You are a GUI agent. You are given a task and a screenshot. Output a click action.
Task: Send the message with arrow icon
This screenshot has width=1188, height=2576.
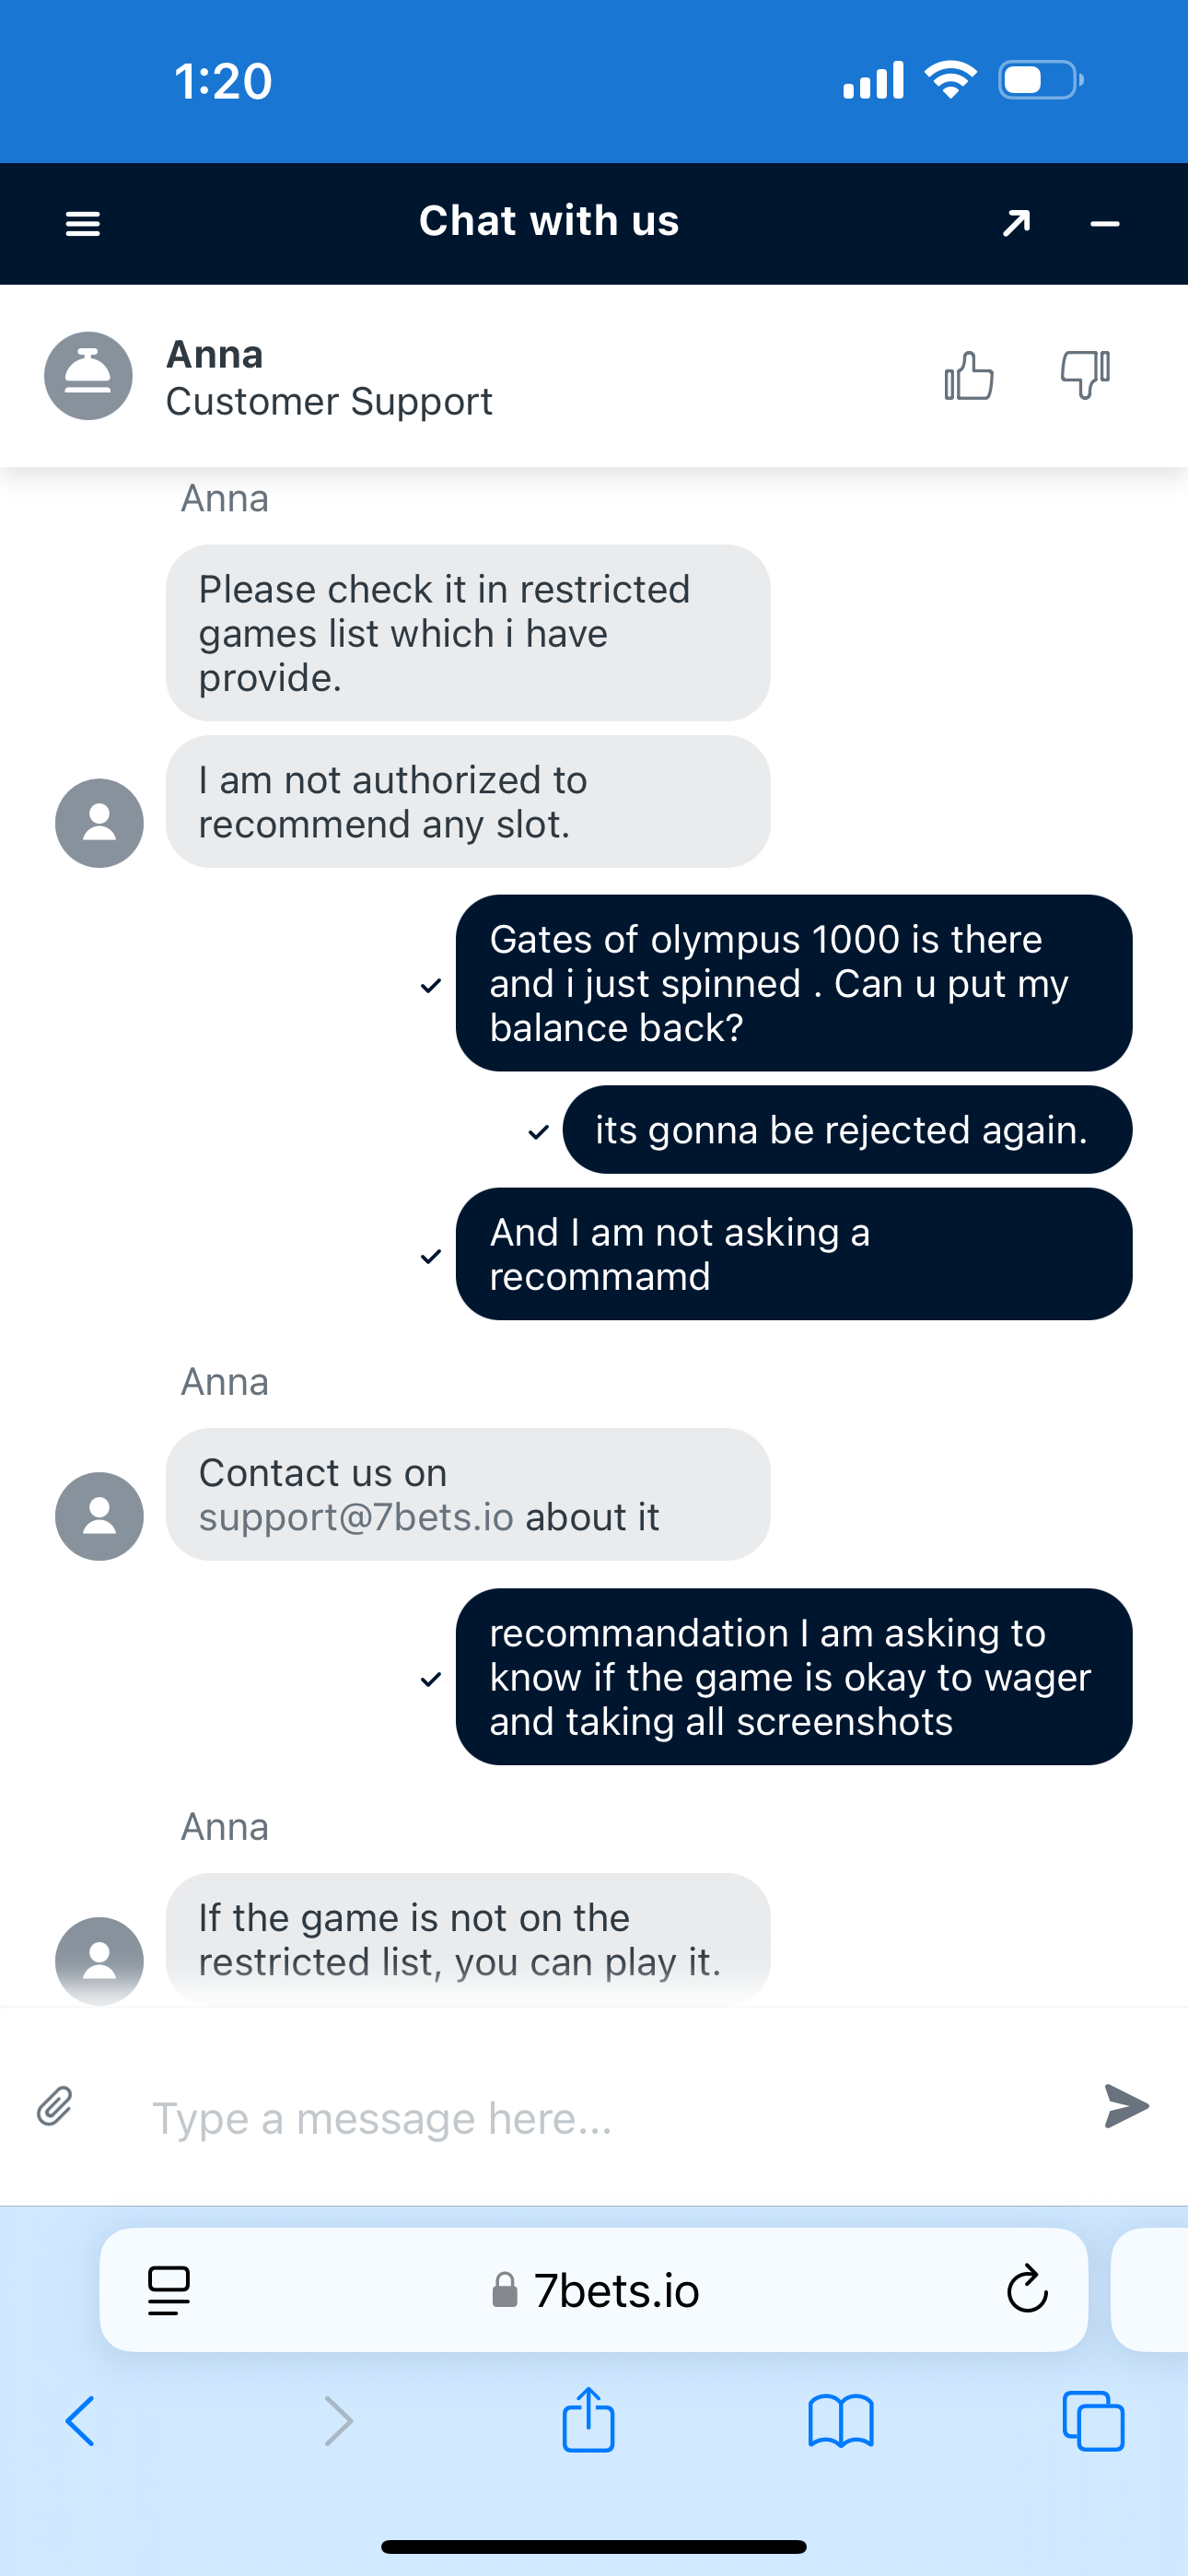(1126, 2105)
